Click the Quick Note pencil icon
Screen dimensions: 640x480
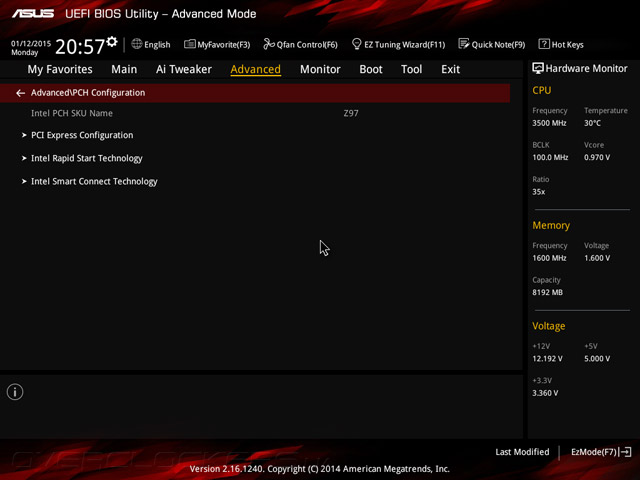pyautogui.click(x=464, y=44)
